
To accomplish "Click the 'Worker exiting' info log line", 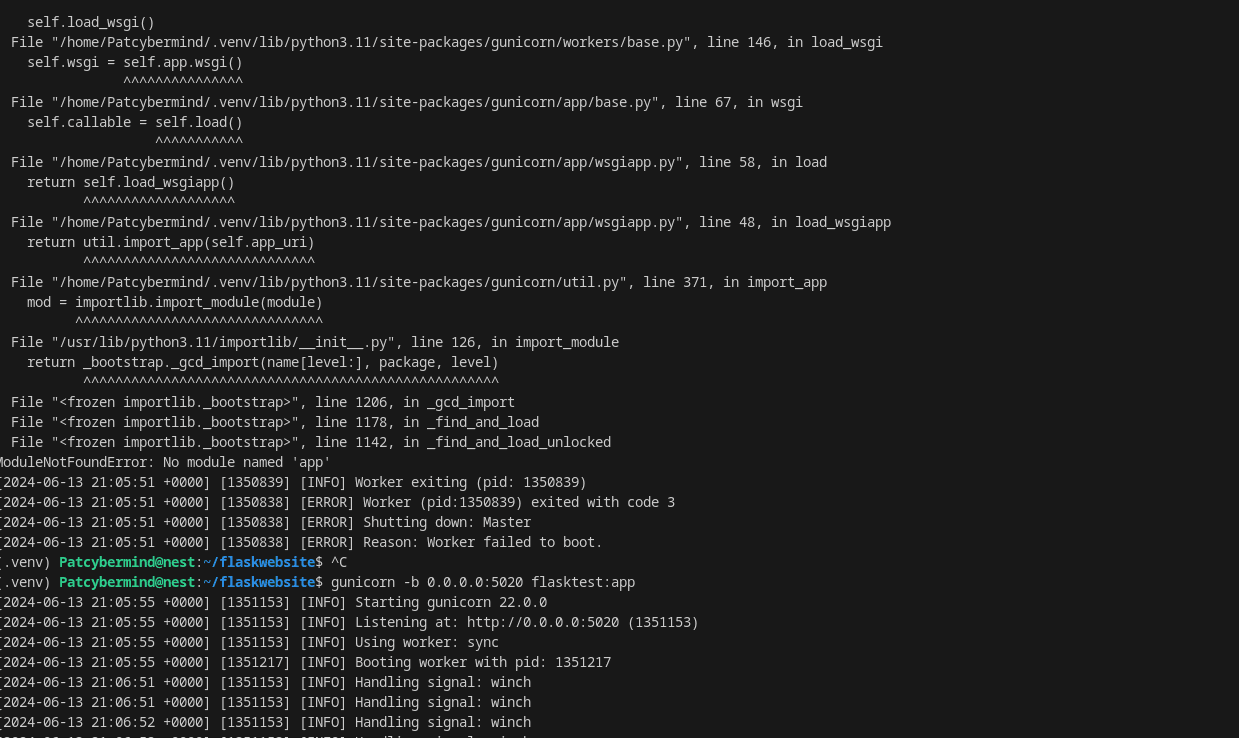I will (x=292, y=482).
